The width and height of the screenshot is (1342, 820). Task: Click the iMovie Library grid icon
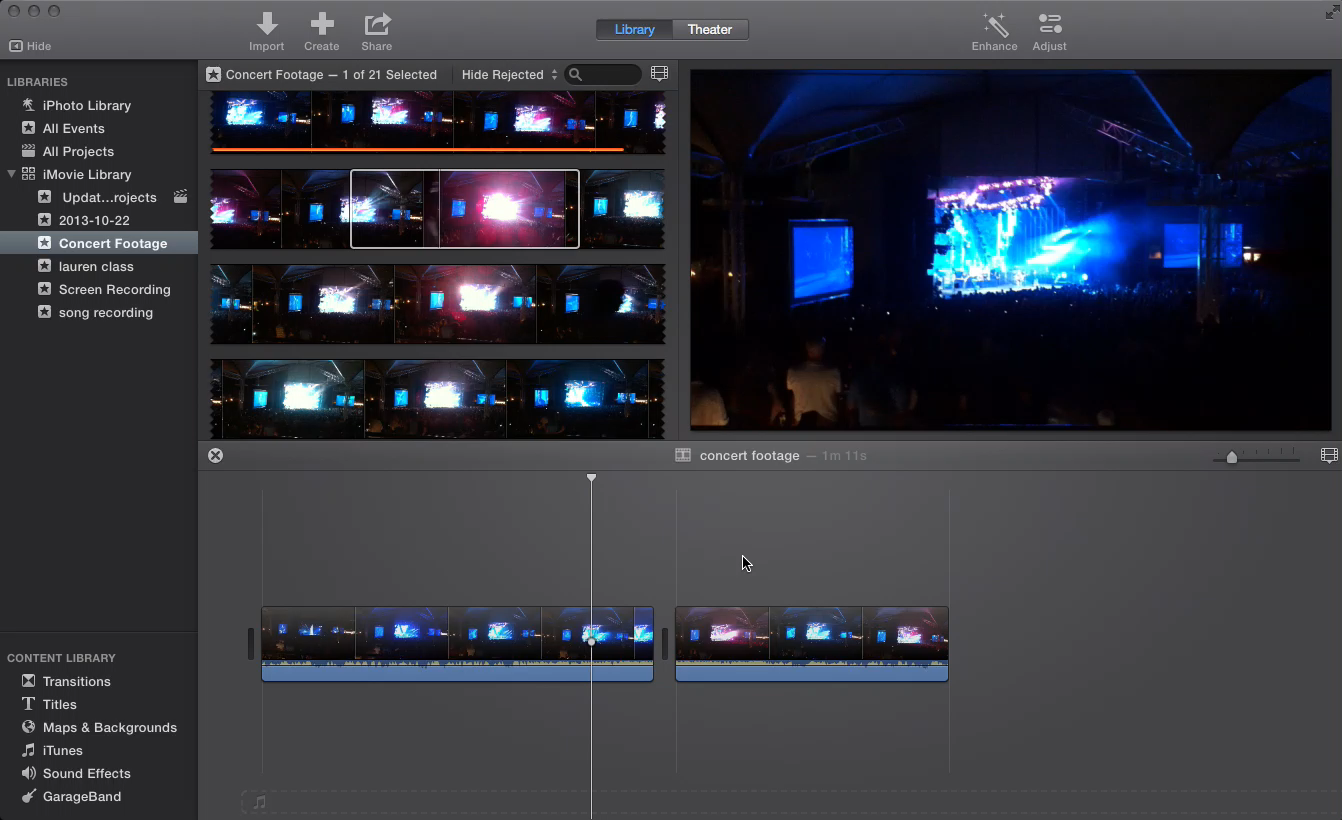click(28, 174)
